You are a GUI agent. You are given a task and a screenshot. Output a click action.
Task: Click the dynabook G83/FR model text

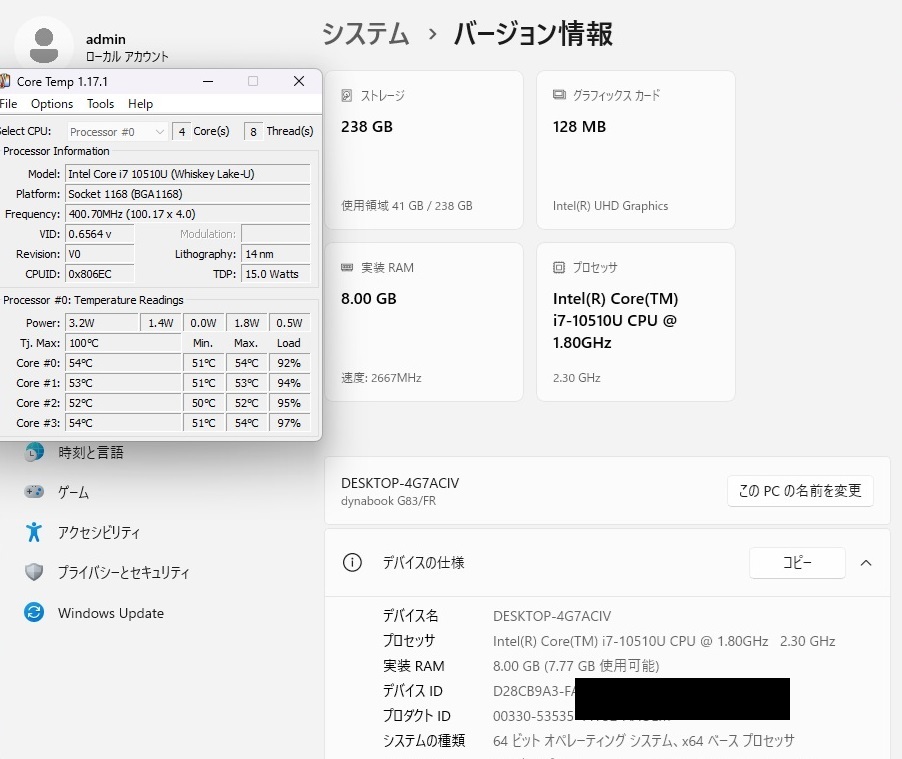pos(388,501)
